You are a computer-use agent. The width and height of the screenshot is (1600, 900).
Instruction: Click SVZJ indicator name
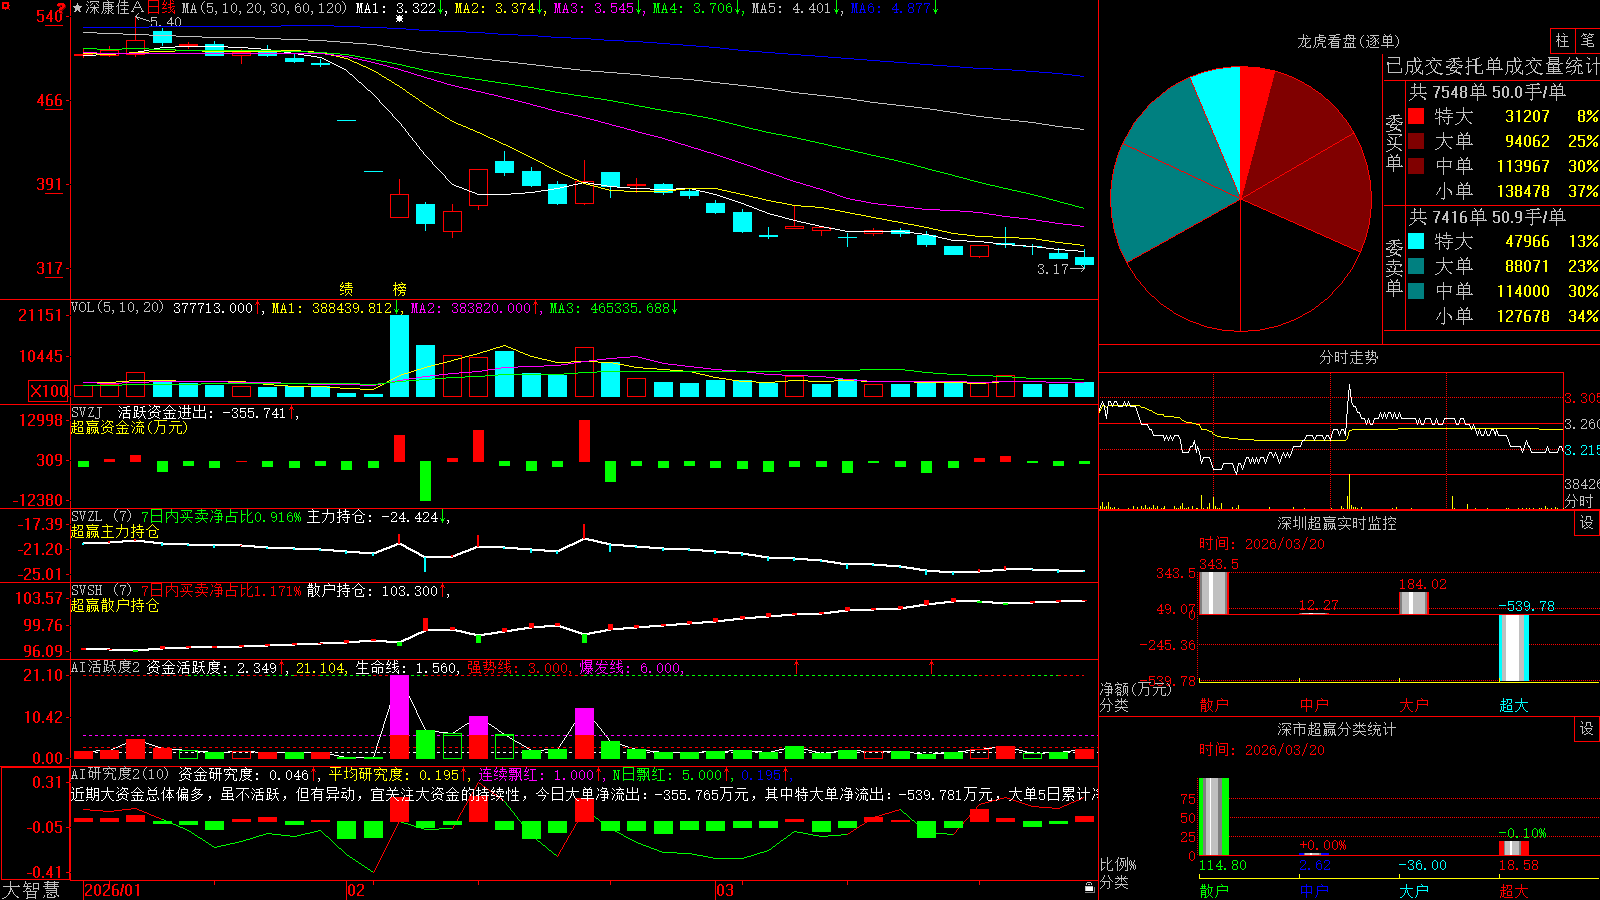[87, 412]
